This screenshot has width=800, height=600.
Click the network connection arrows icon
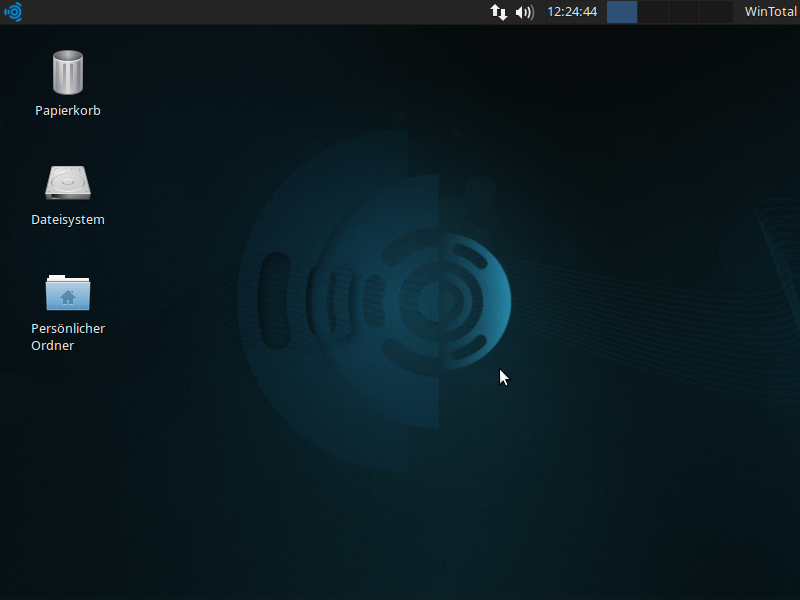[498, 12]
